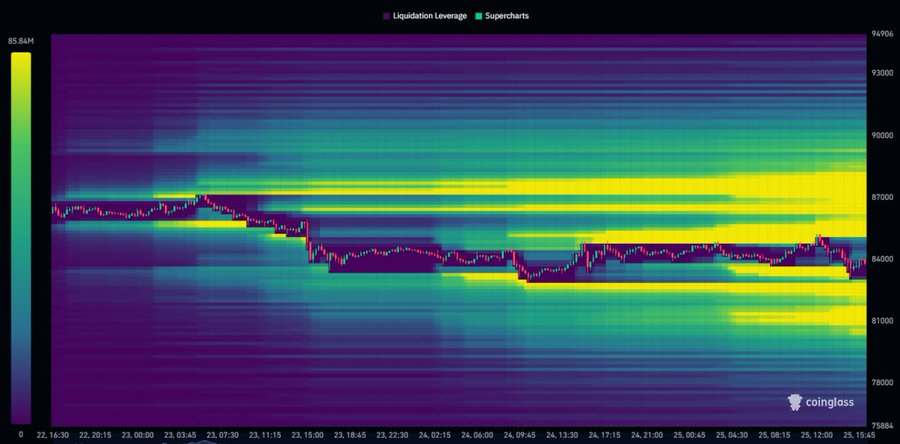
Task: Toggle the Liquidation Leverage legend series
Action: pyautogui.click(x=424, y=16)
